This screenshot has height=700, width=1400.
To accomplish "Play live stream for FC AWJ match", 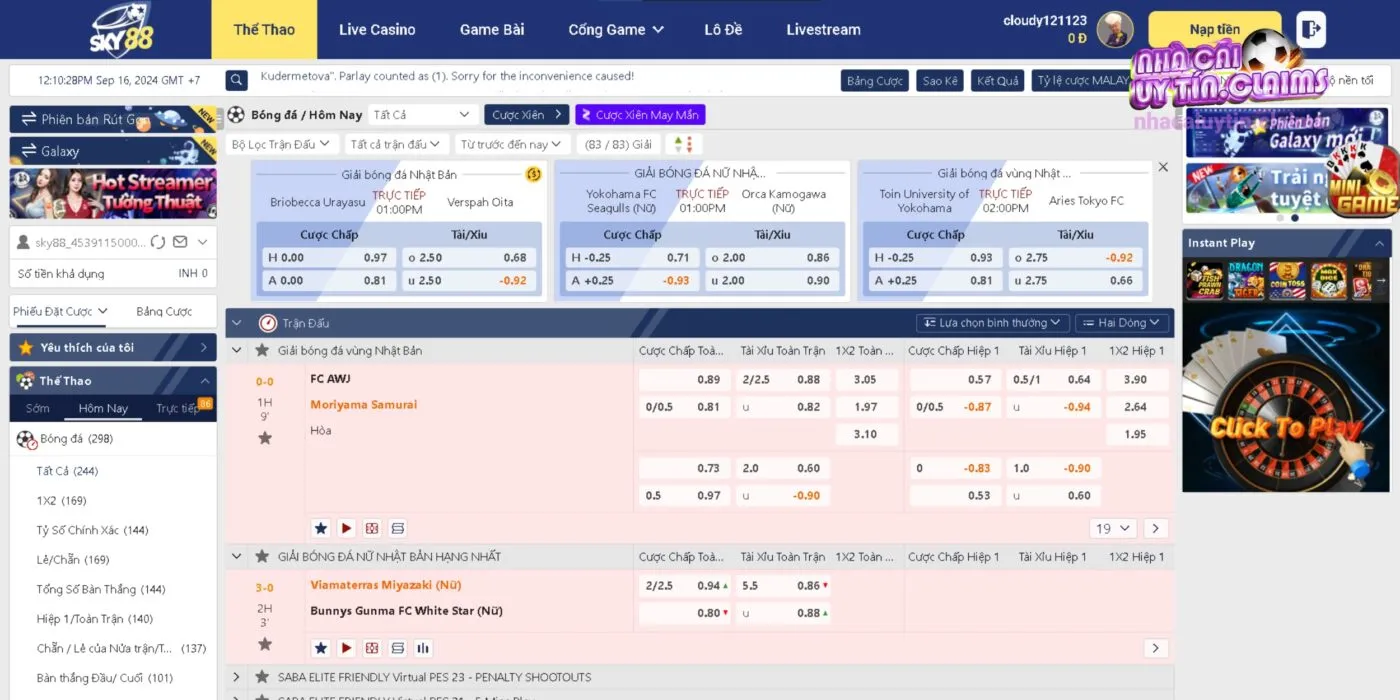I will click(346, 528).
